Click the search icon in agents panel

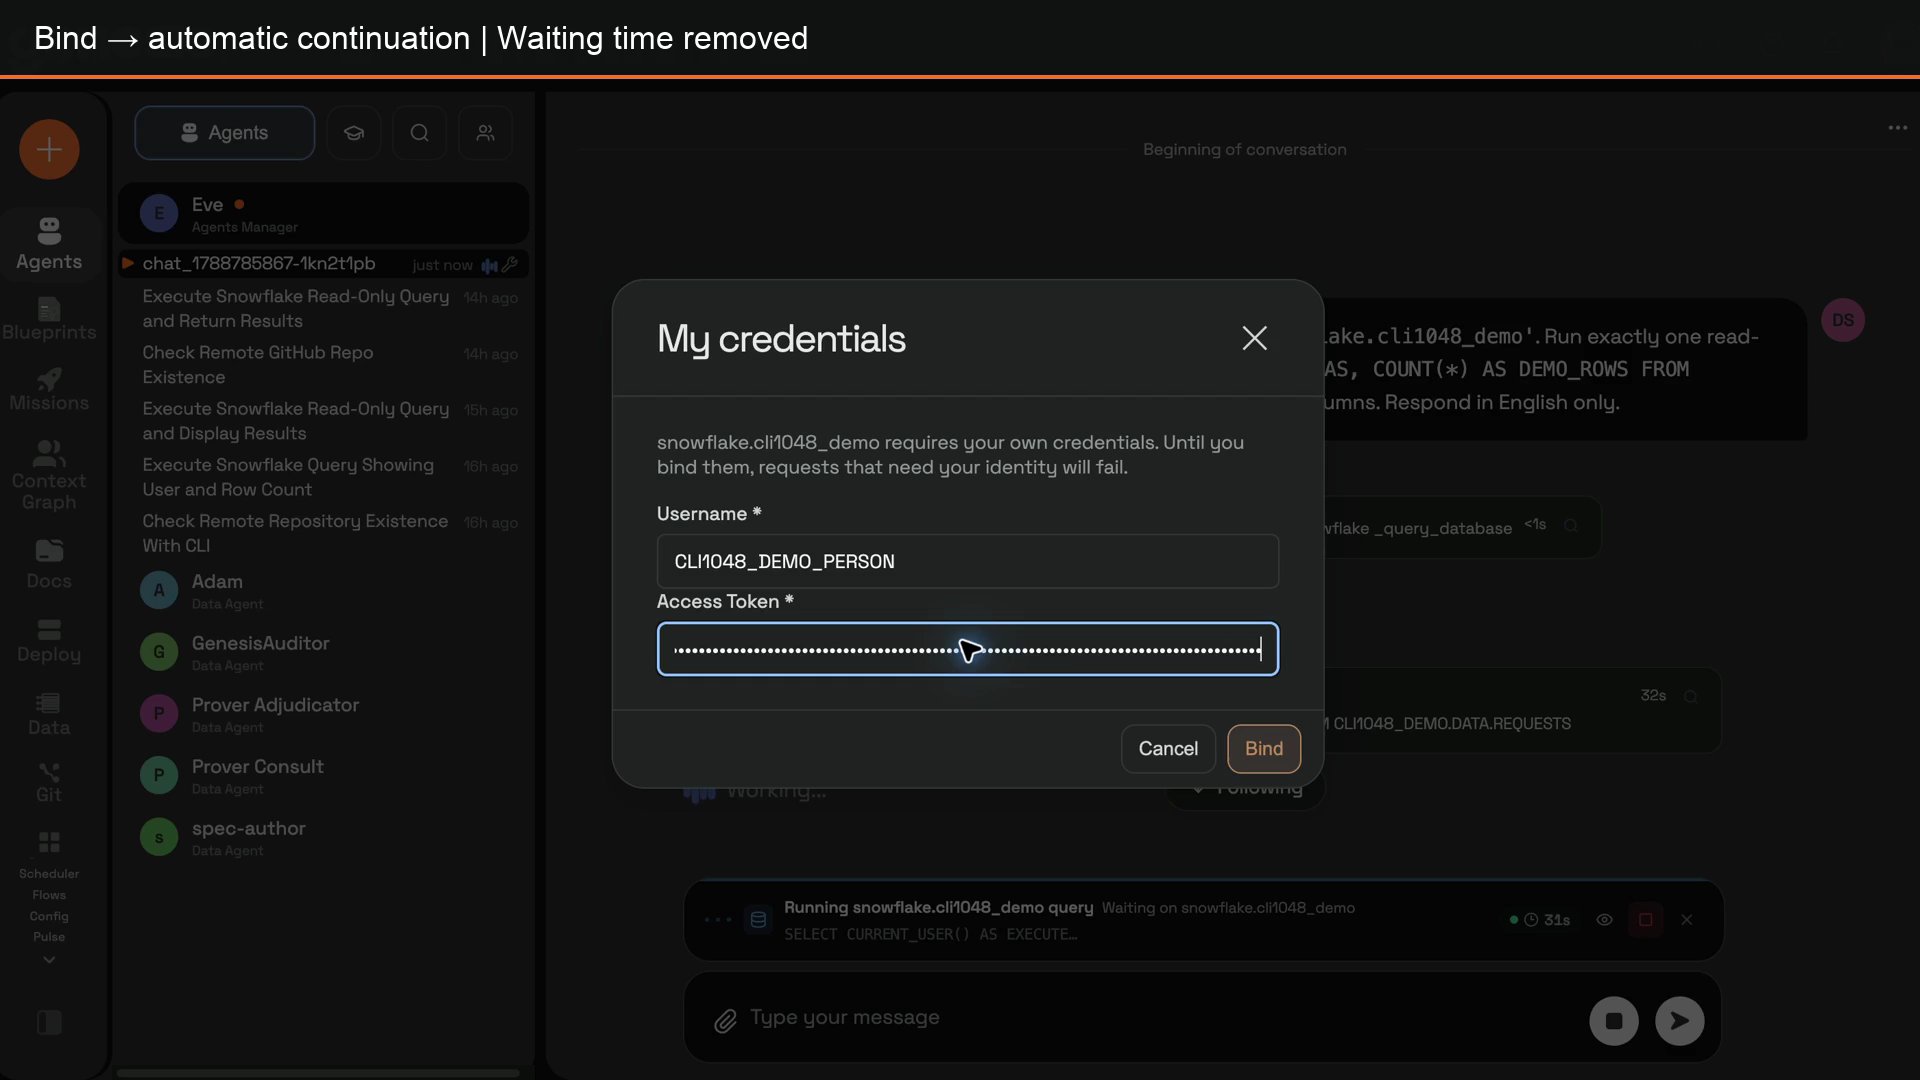(420, 133)
